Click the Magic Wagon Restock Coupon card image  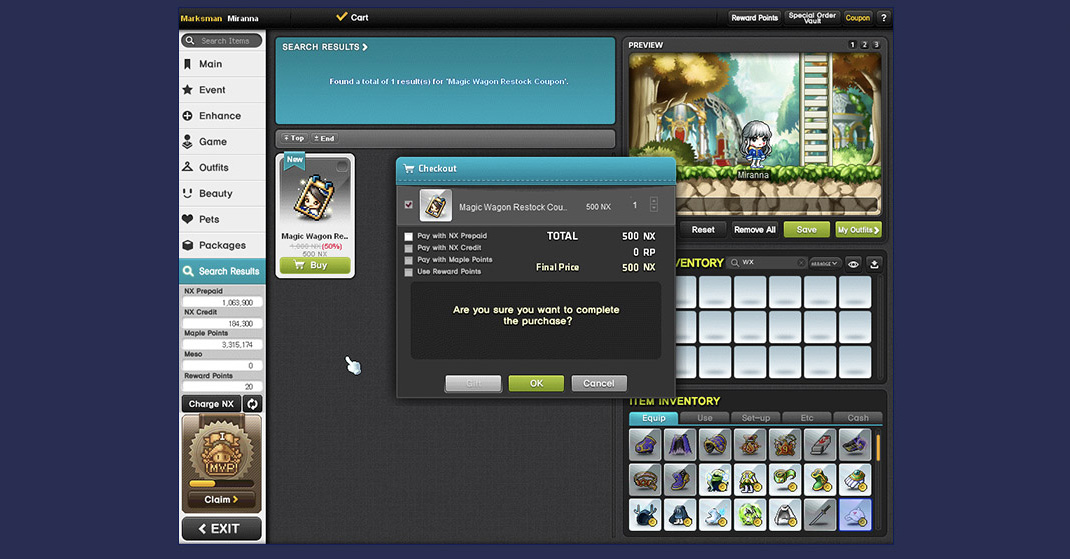coord(315,196)
